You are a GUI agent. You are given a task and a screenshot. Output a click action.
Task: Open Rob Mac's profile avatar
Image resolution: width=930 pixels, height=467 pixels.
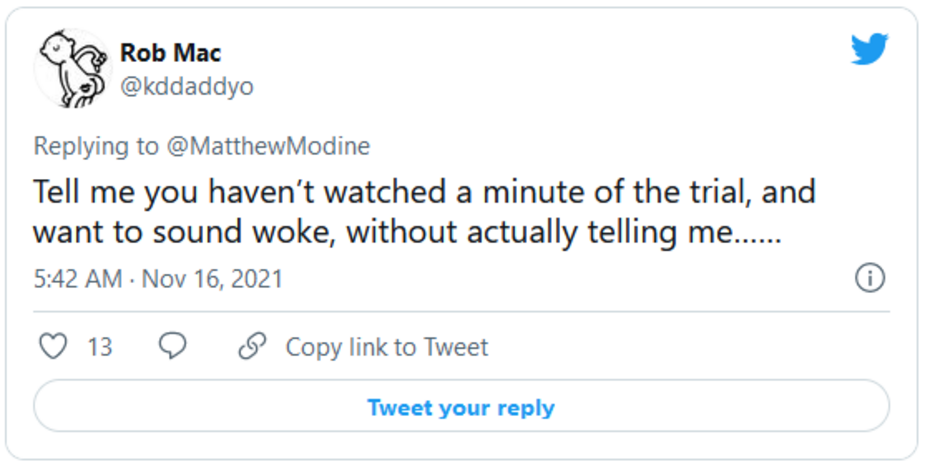pos(71,68)
